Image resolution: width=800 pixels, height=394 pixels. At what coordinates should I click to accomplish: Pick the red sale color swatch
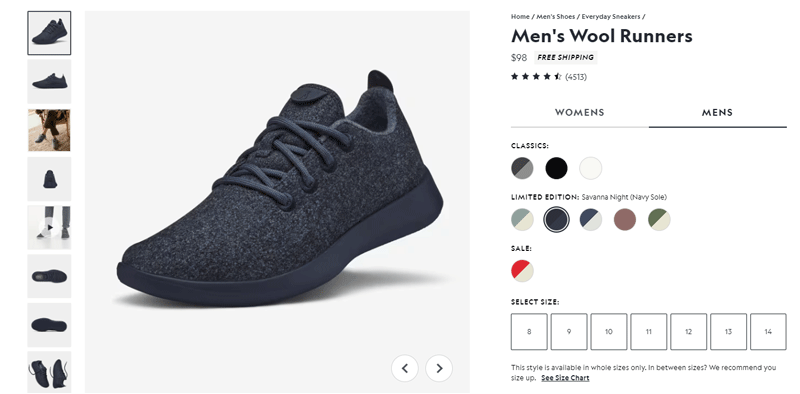click(522, 270)
